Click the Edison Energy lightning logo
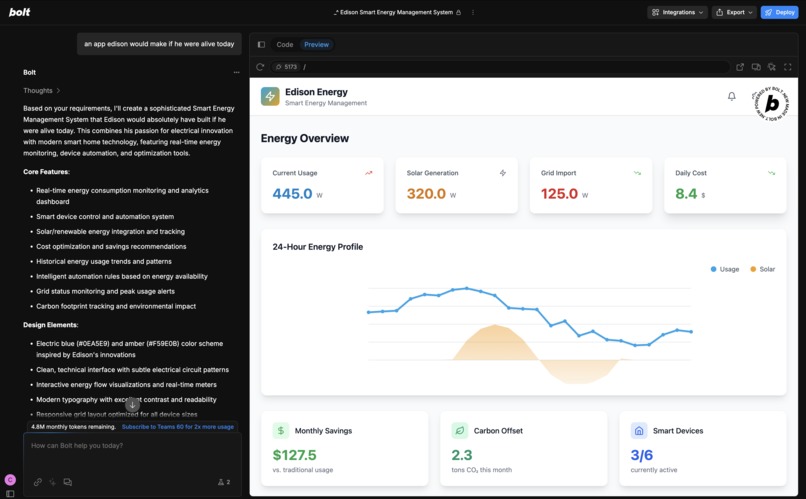Image resolution: width=806 pixels, height=499 pixels. (270, 96)
